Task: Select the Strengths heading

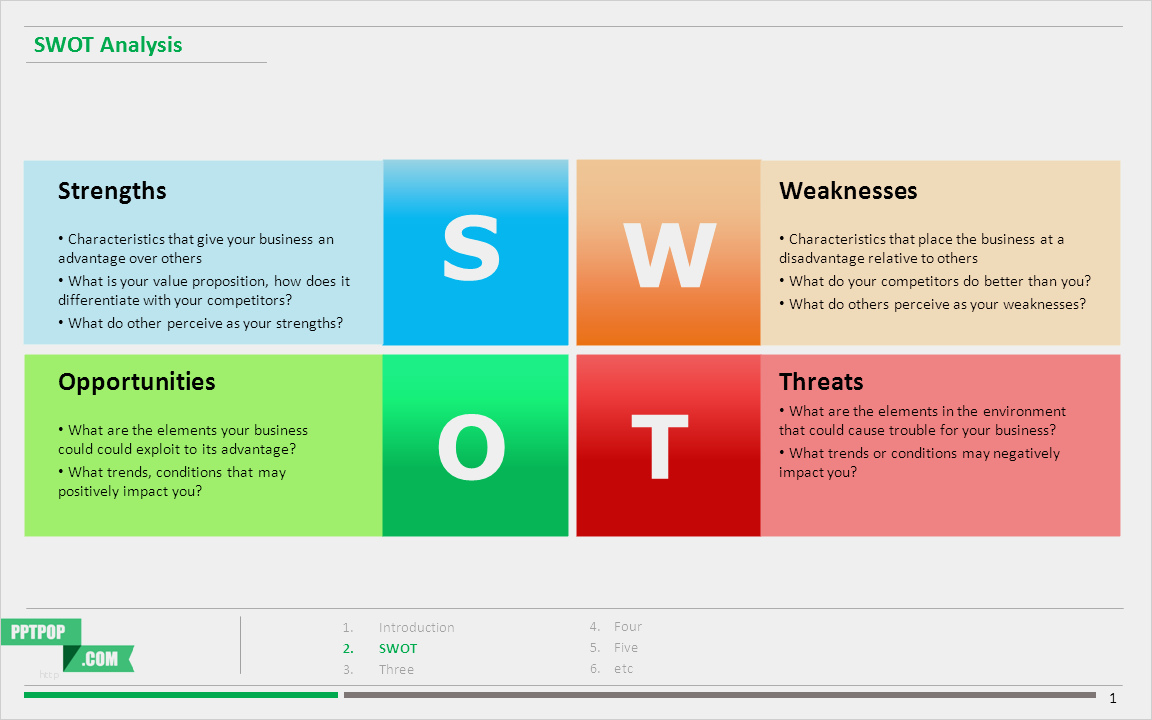Action: coord(112,191)
